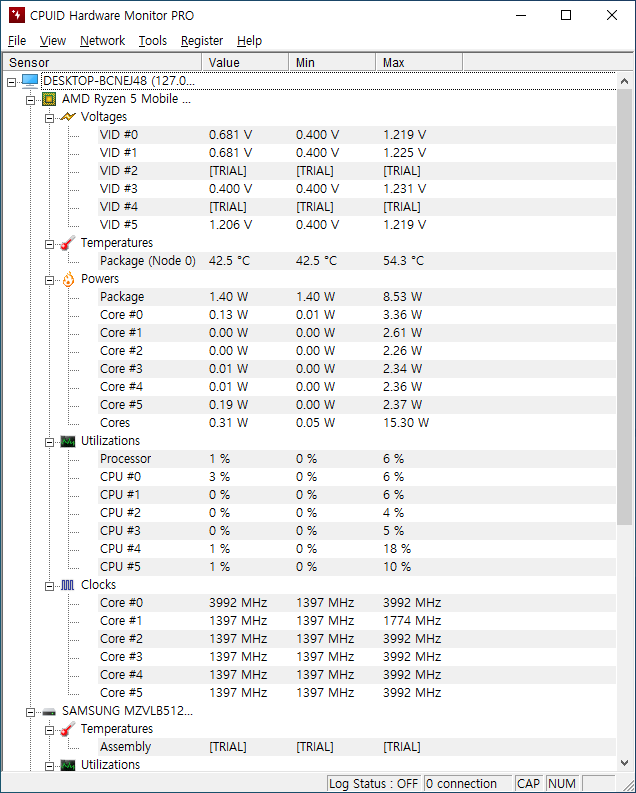Click the CPU Temperatures thermometer icon
636x793 pixels.
pyautogui.click(x=68, y=243)
